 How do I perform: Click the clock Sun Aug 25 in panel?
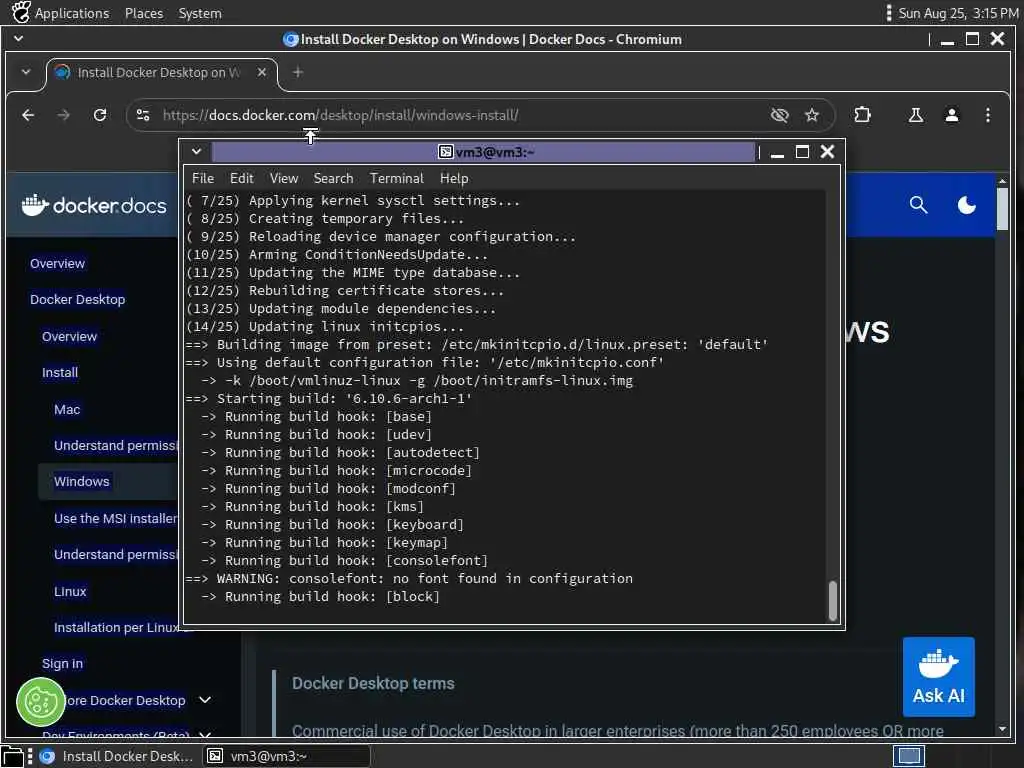point(957,13)
